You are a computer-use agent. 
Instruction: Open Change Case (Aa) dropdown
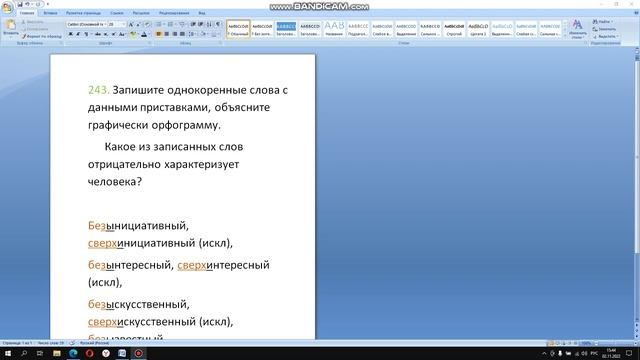click(x=122, y=34)
